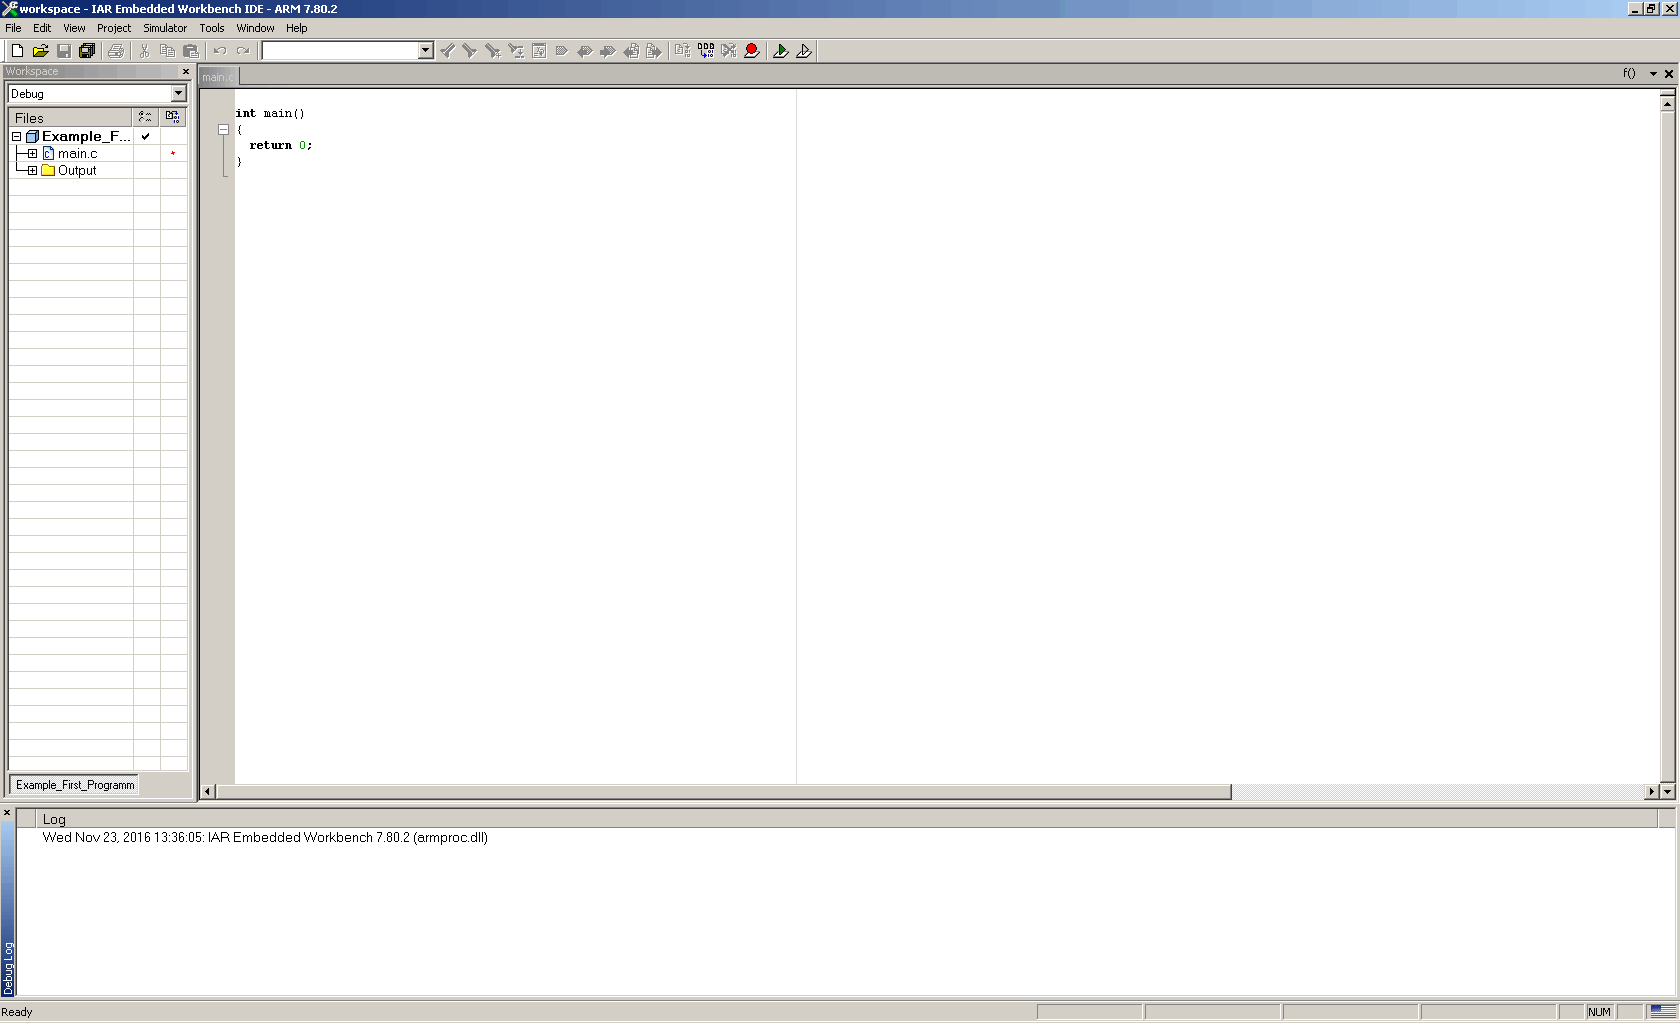This screenshot has height=1023, width=1680.
Task: Open the Debug configuration dropdown
Action: (x=178, y=94)
